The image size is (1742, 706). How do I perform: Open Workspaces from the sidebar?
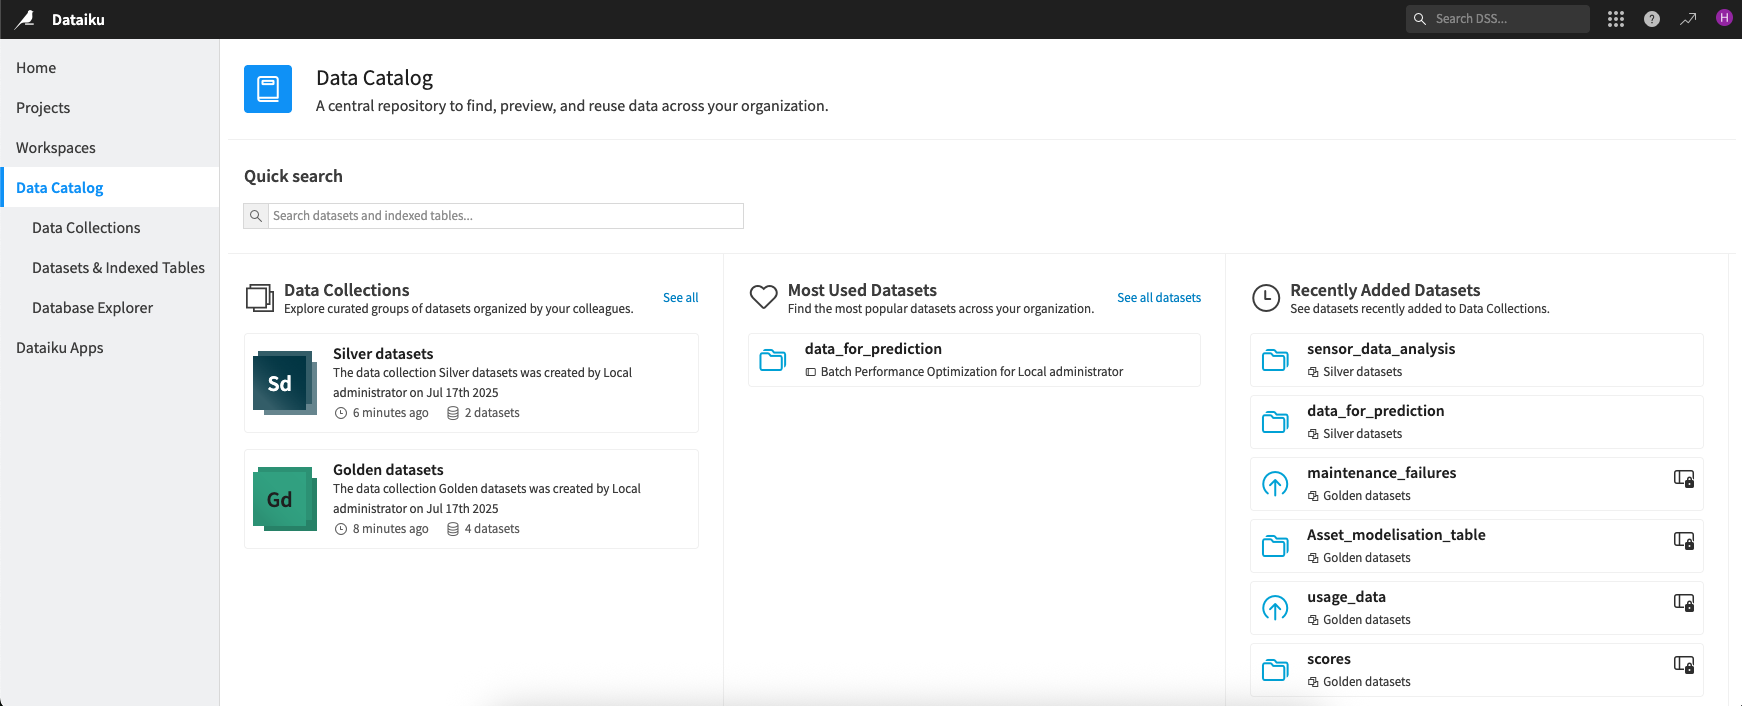click(110, 148)
